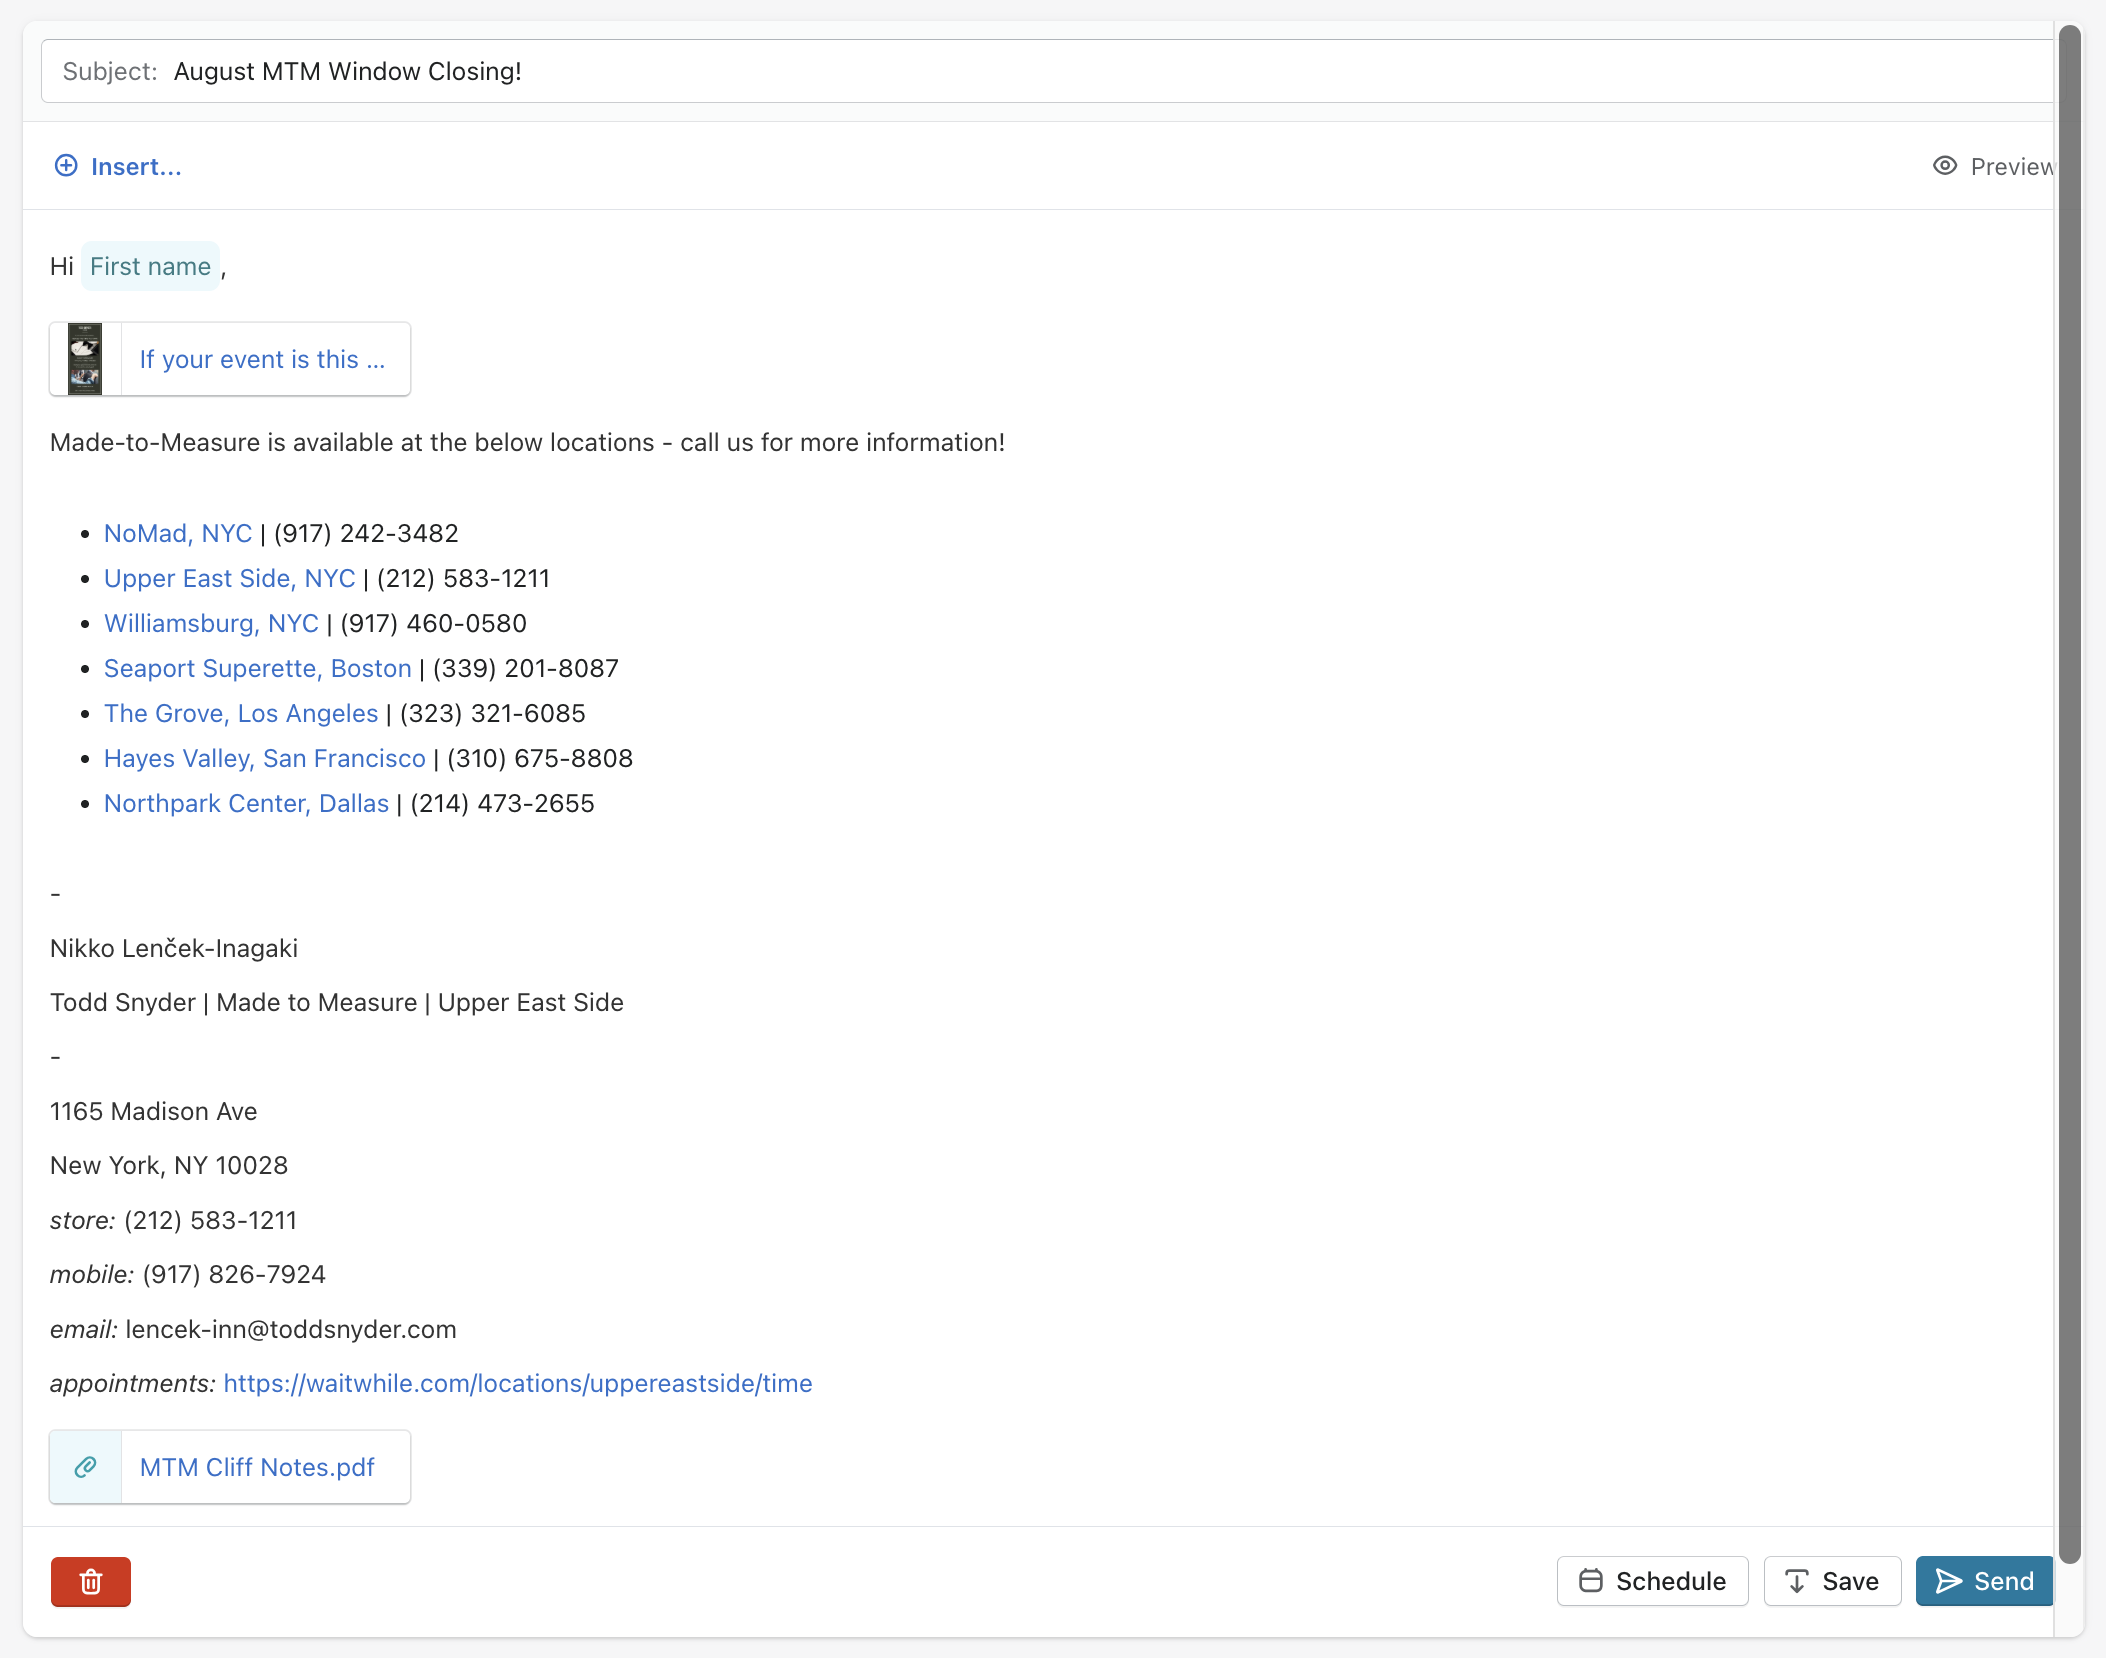
Task: Select the First name merge tag
Action: click(x=150, y=266)
